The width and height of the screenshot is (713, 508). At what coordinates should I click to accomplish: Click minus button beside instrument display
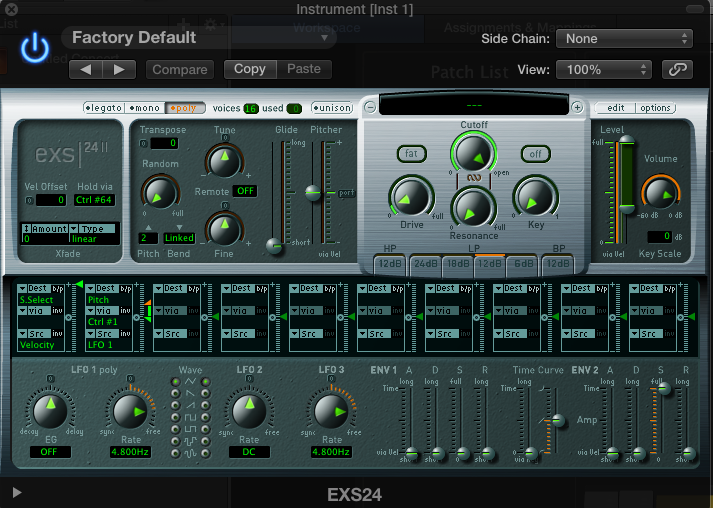[370, 107]
